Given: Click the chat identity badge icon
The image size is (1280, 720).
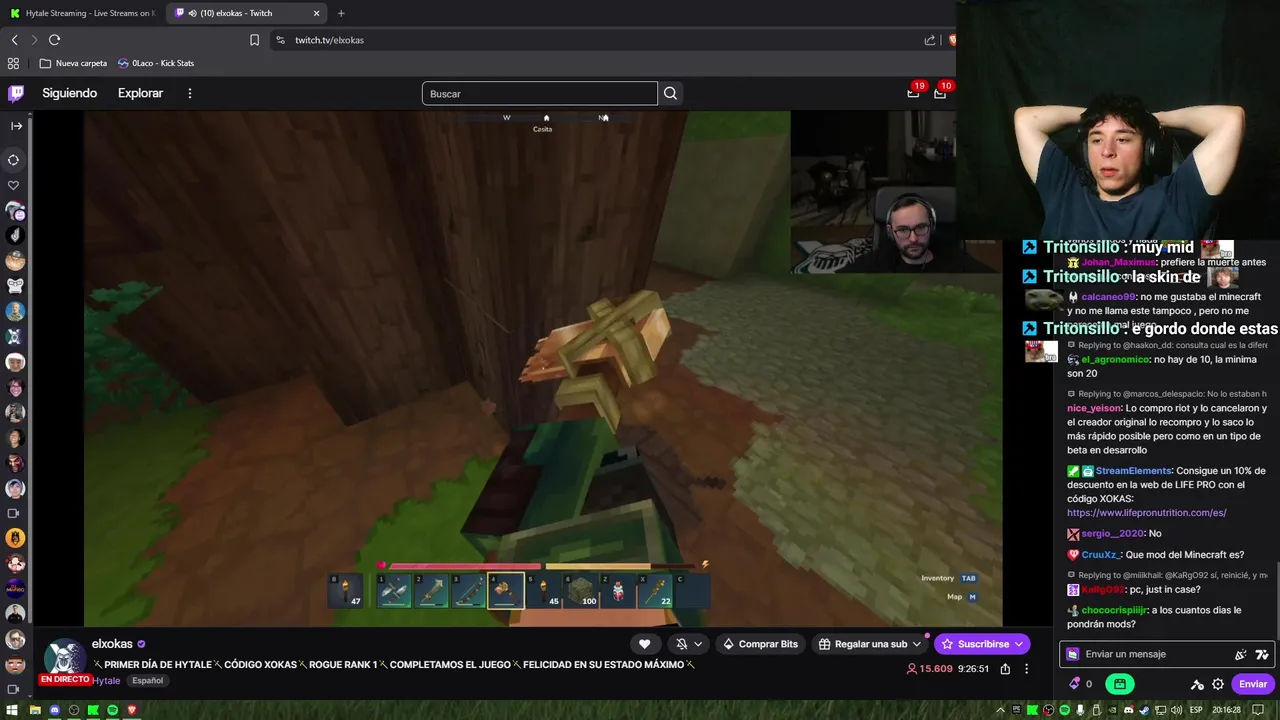Looking at the screenshot, I should 1073,654.
